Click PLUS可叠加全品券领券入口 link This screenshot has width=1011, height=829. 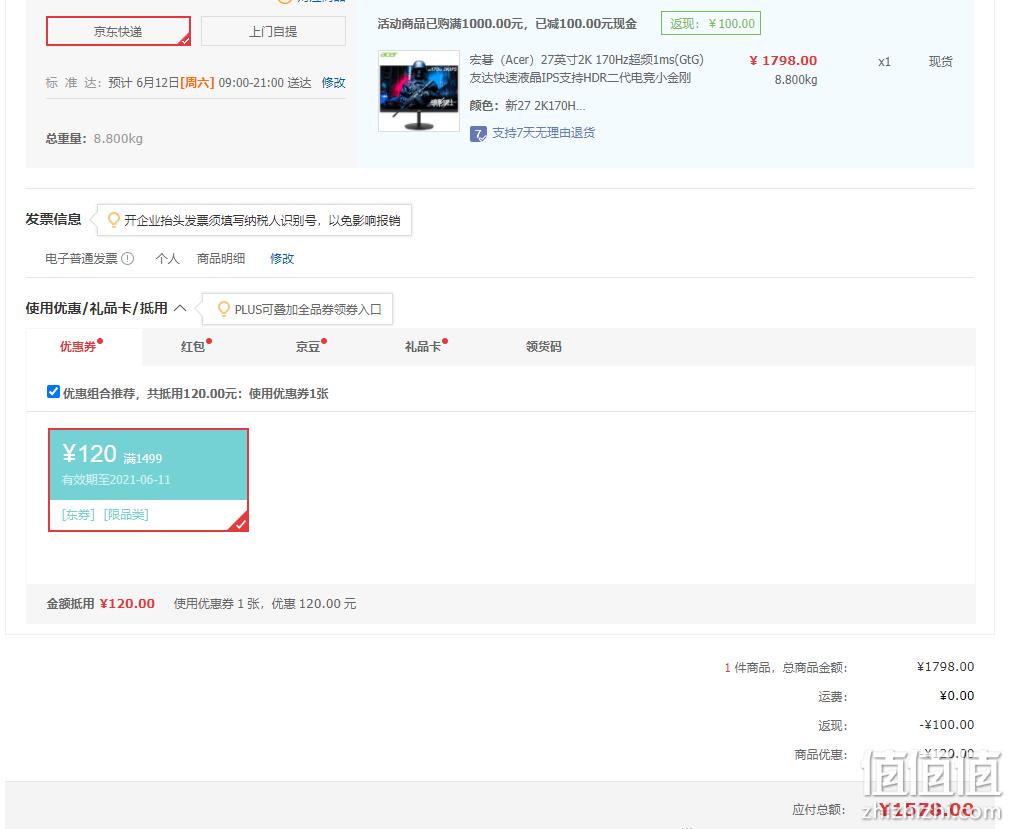[308, 309]
